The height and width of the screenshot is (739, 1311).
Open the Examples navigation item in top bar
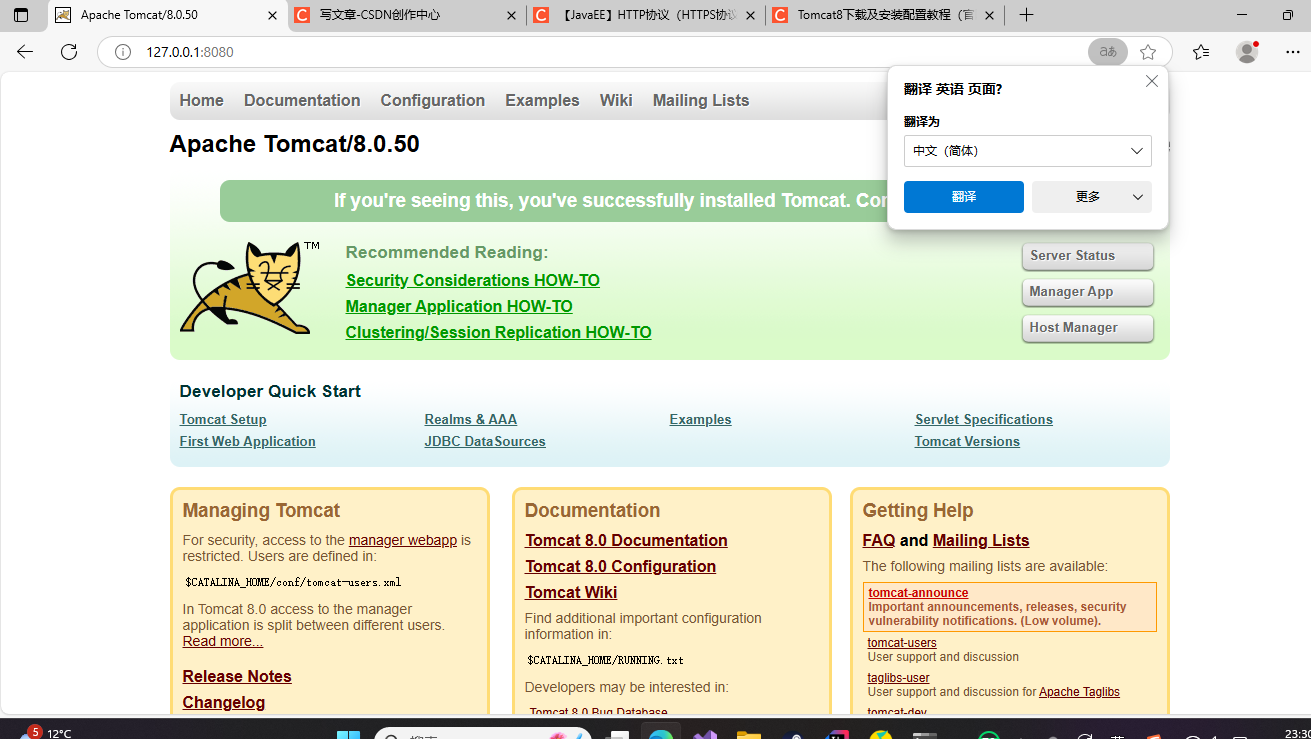click(x=542, y=100)
